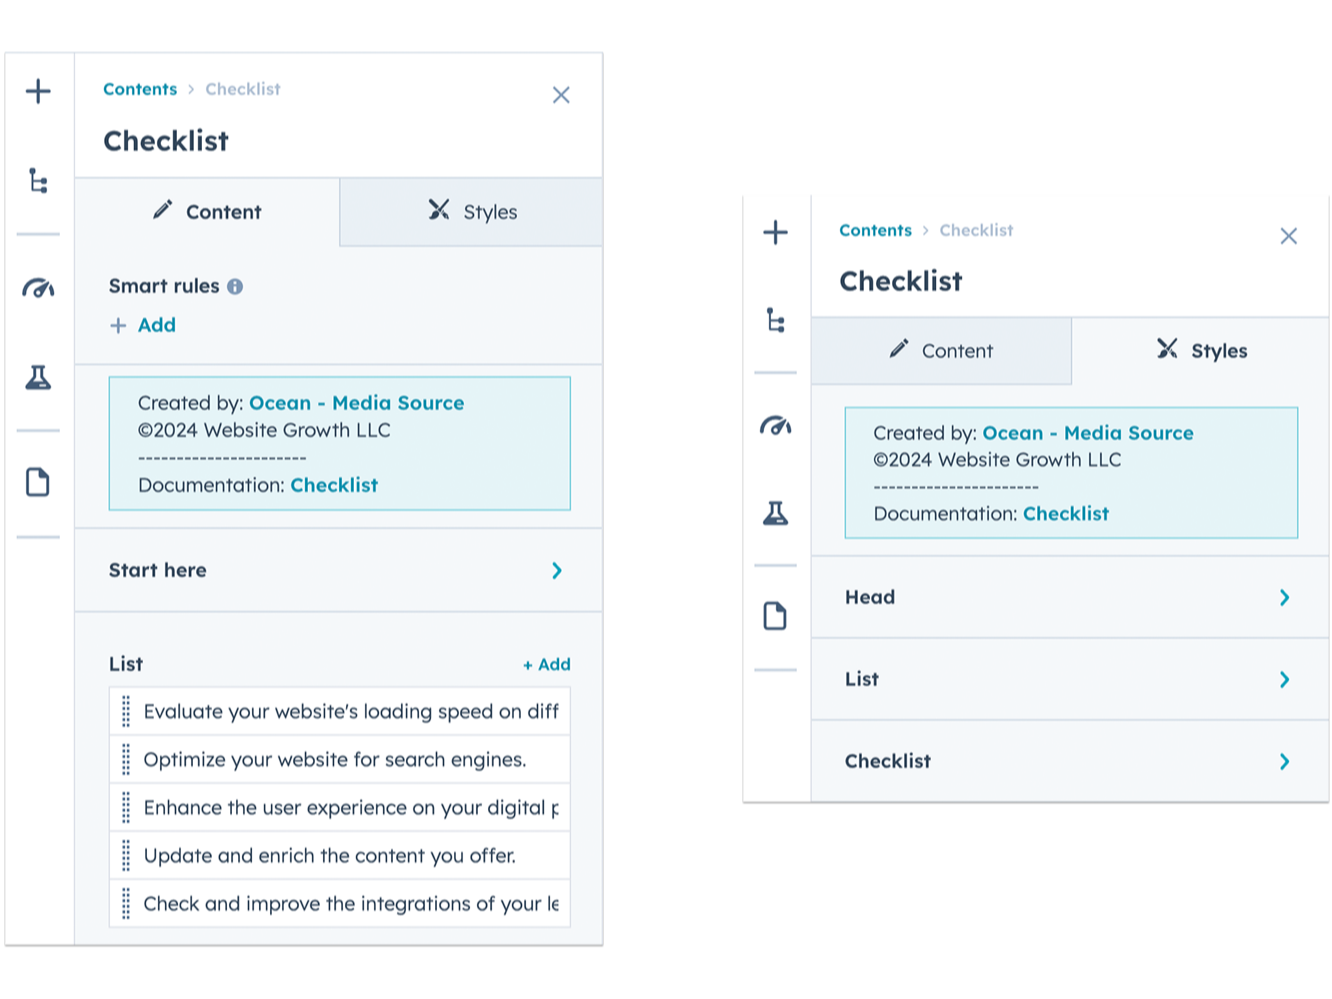Open the site tree icon in the sidebar

tap(38, 182)
